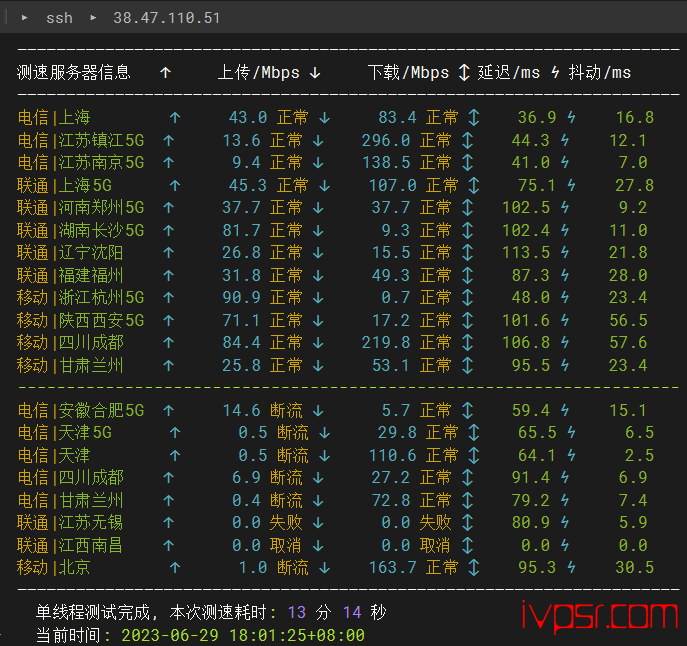
Task: Click the down arrow in the header row
Action: pos(315,72)
